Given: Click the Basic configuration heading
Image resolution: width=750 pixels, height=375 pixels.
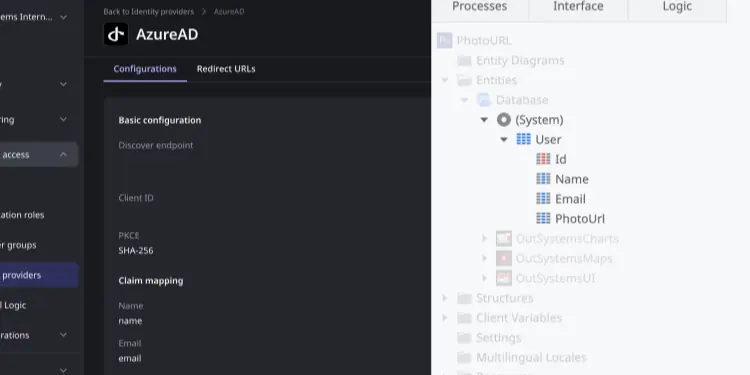Looking at the screenshot, I should [160, 120].
